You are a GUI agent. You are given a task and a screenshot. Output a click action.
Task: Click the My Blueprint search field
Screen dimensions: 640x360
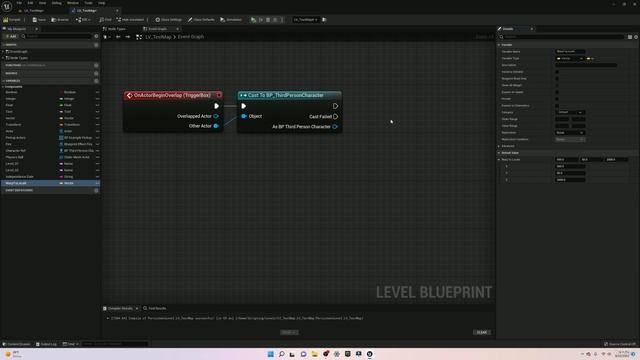(57, 36)
